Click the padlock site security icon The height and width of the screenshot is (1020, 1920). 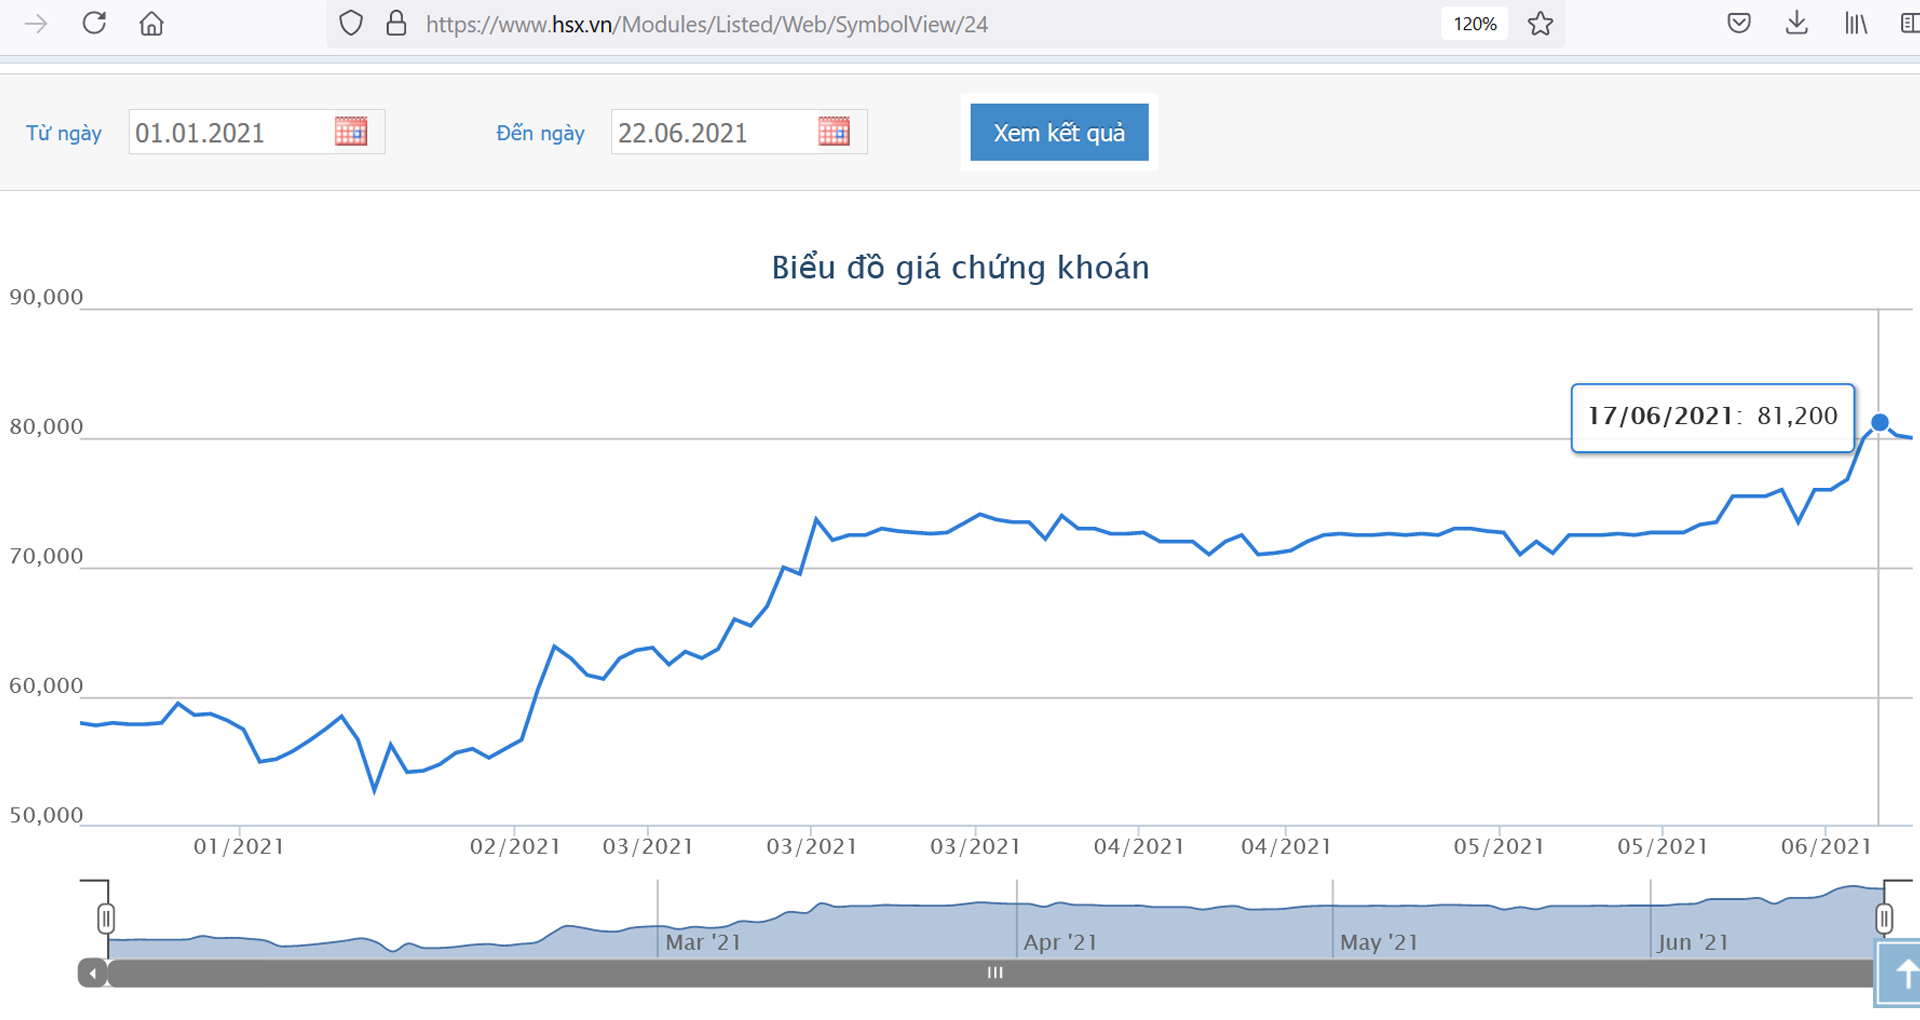396,23
